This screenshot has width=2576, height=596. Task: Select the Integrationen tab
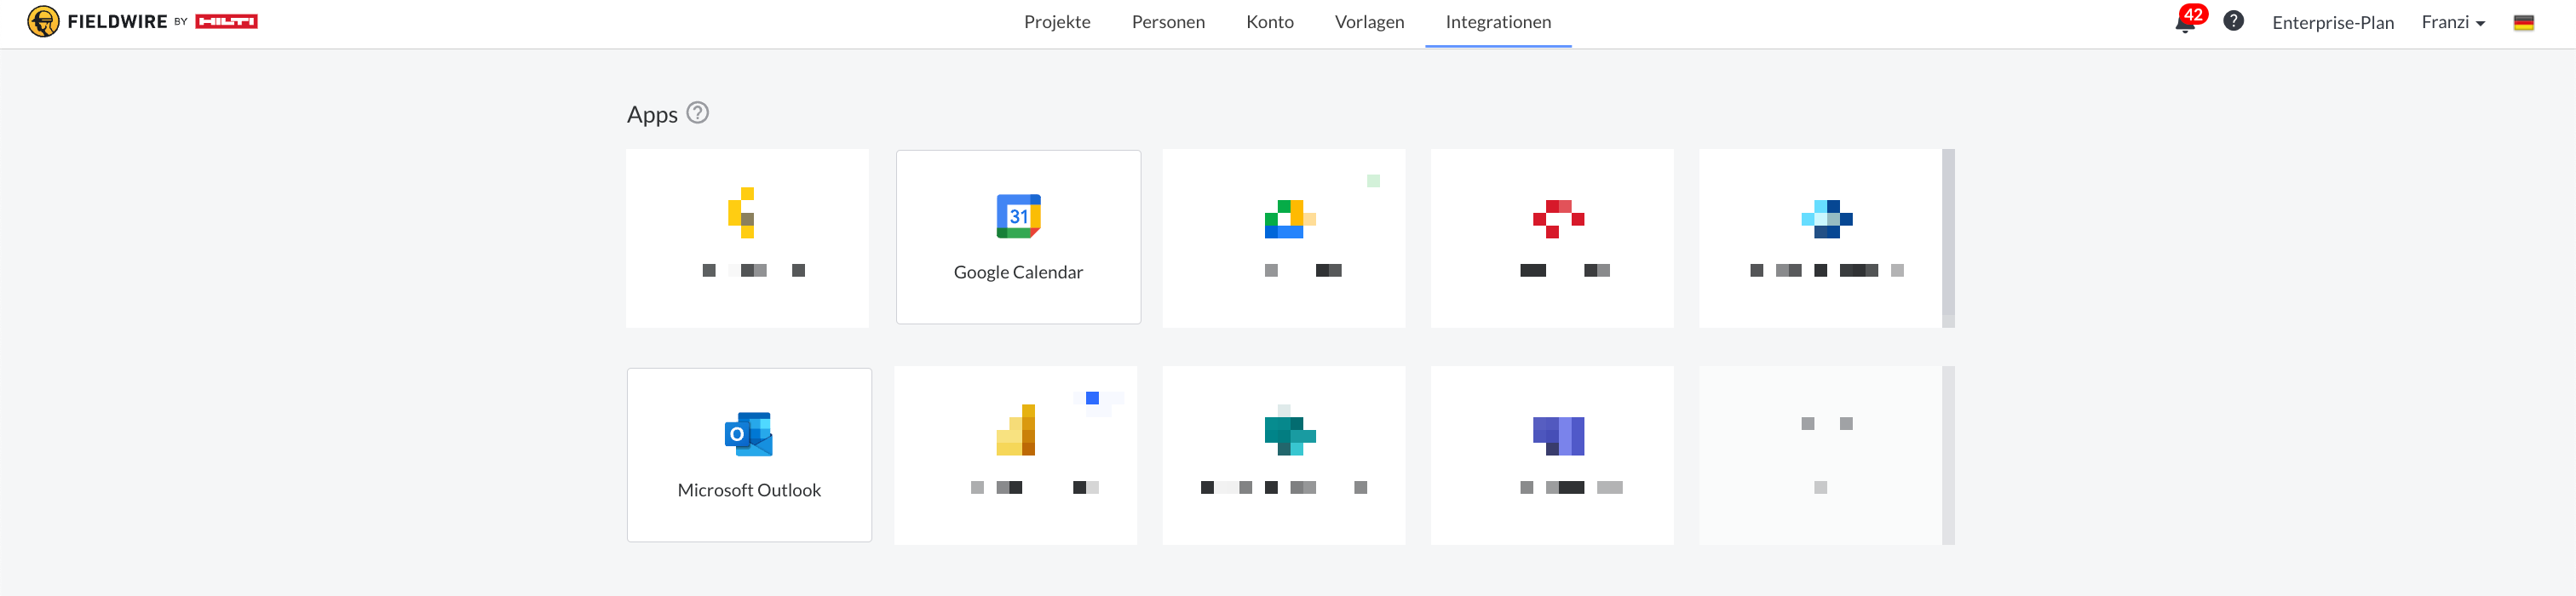coord(1498,22)
